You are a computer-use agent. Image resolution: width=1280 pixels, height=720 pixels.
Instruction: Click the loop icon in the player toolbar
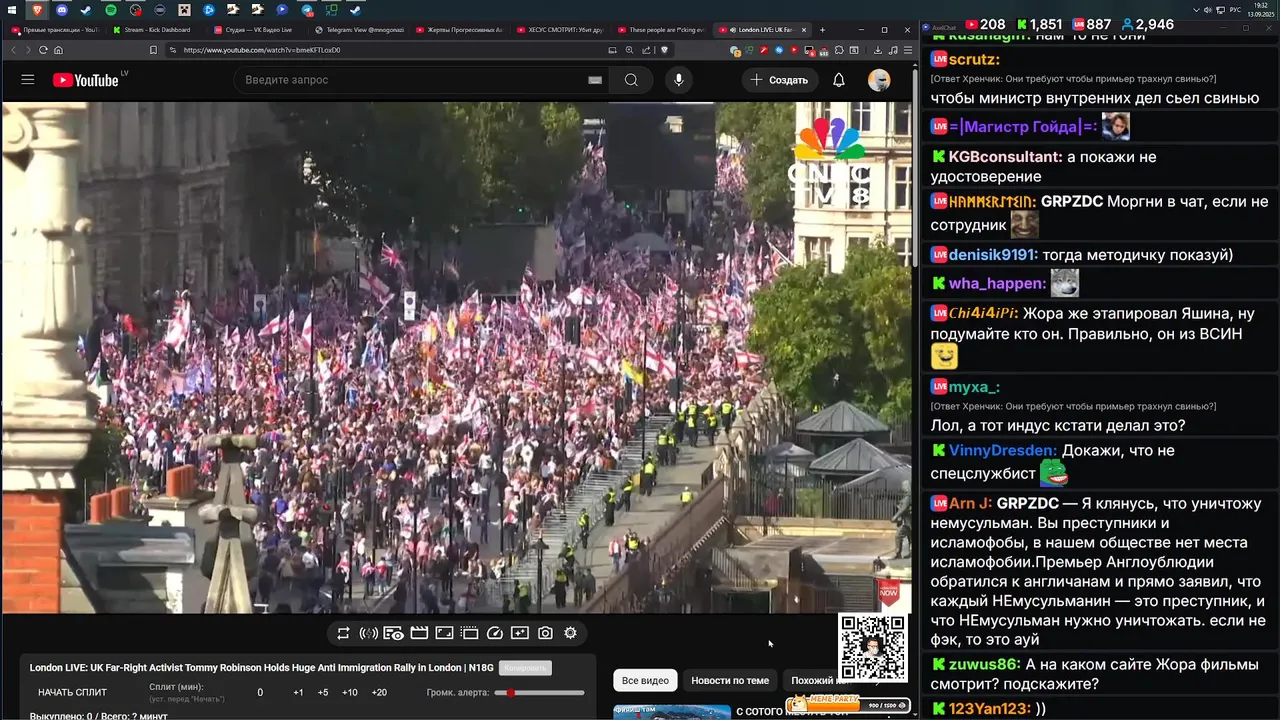coord(343,633)
